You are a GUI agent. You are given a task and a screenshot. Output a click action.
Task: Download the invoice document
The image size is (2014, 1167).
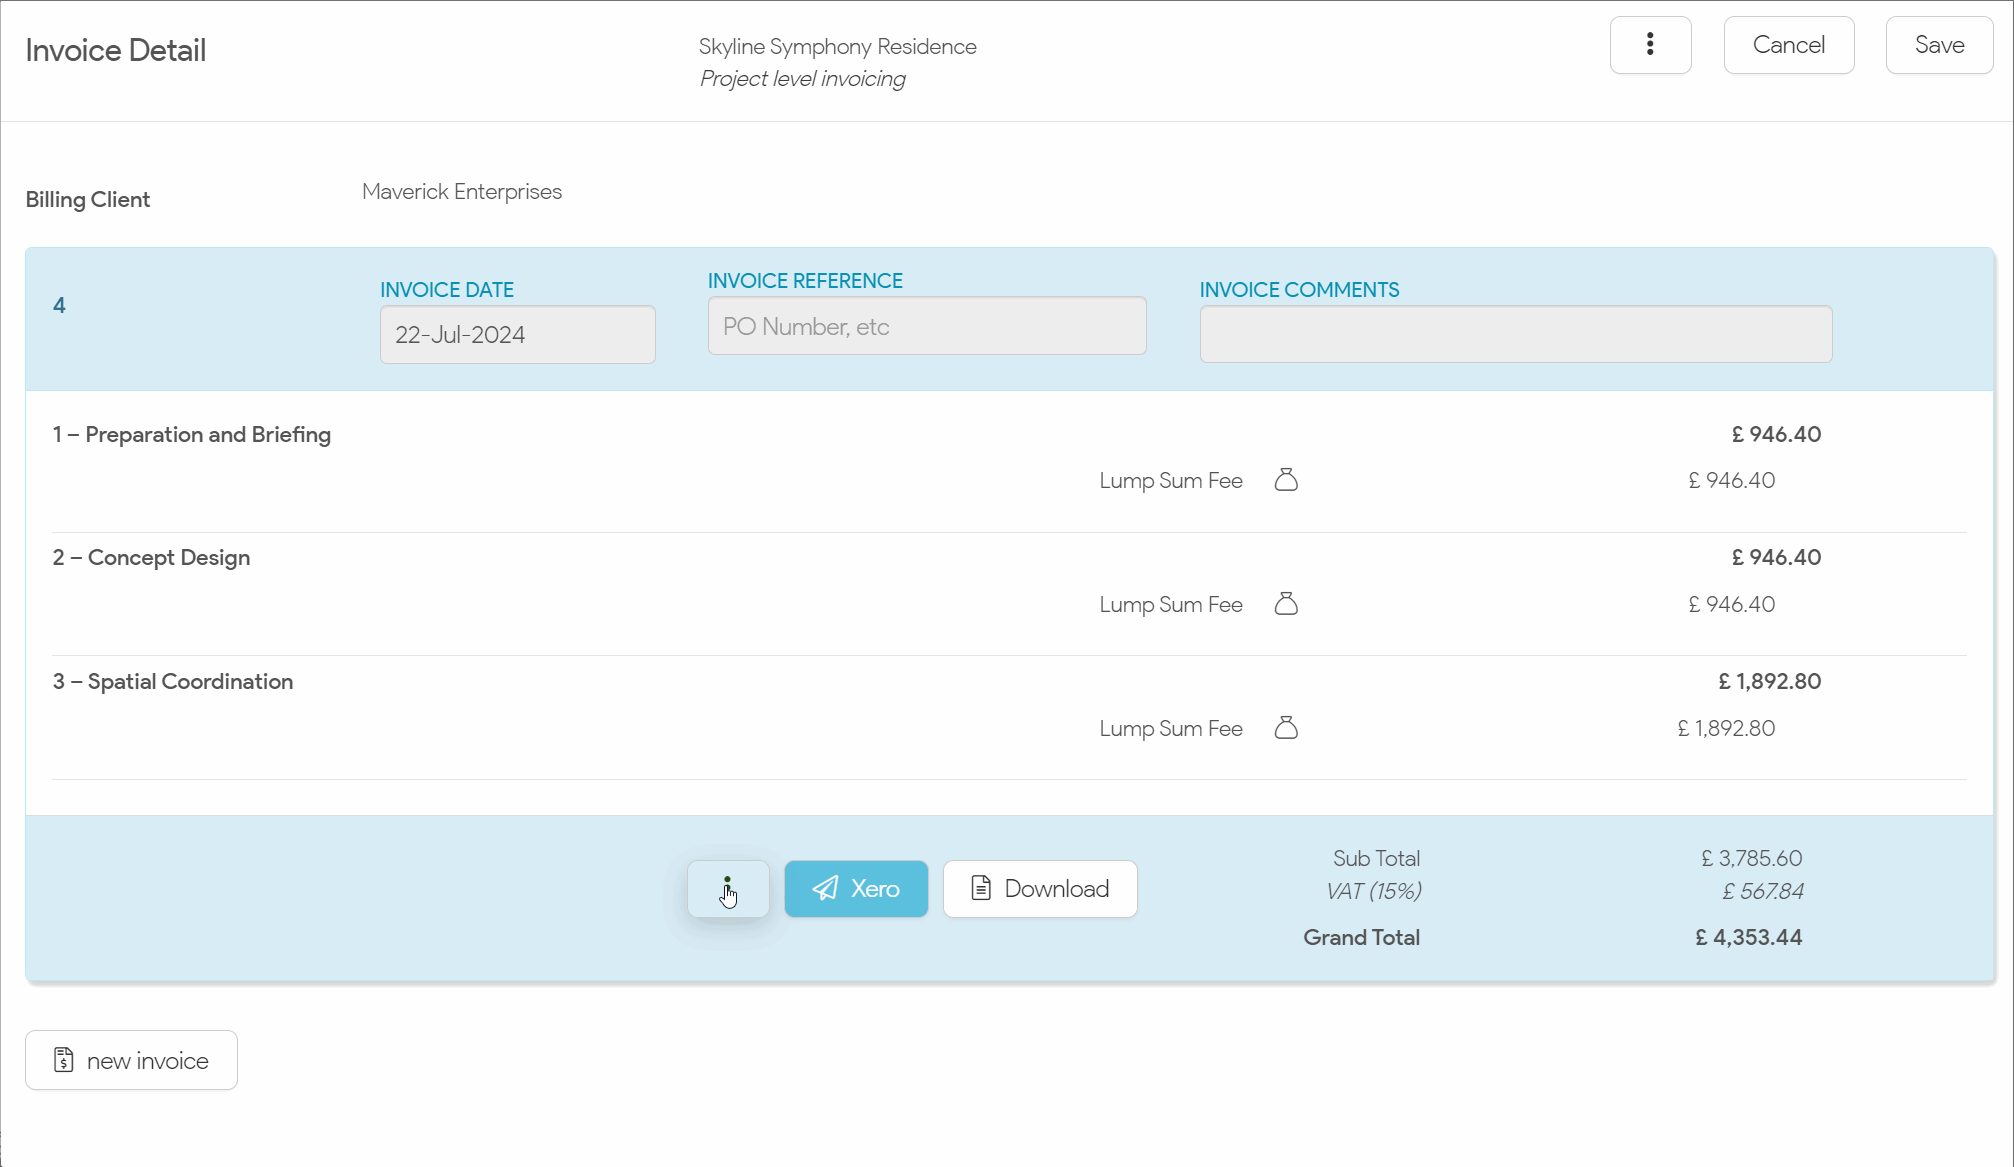(x=1040, y=889)
